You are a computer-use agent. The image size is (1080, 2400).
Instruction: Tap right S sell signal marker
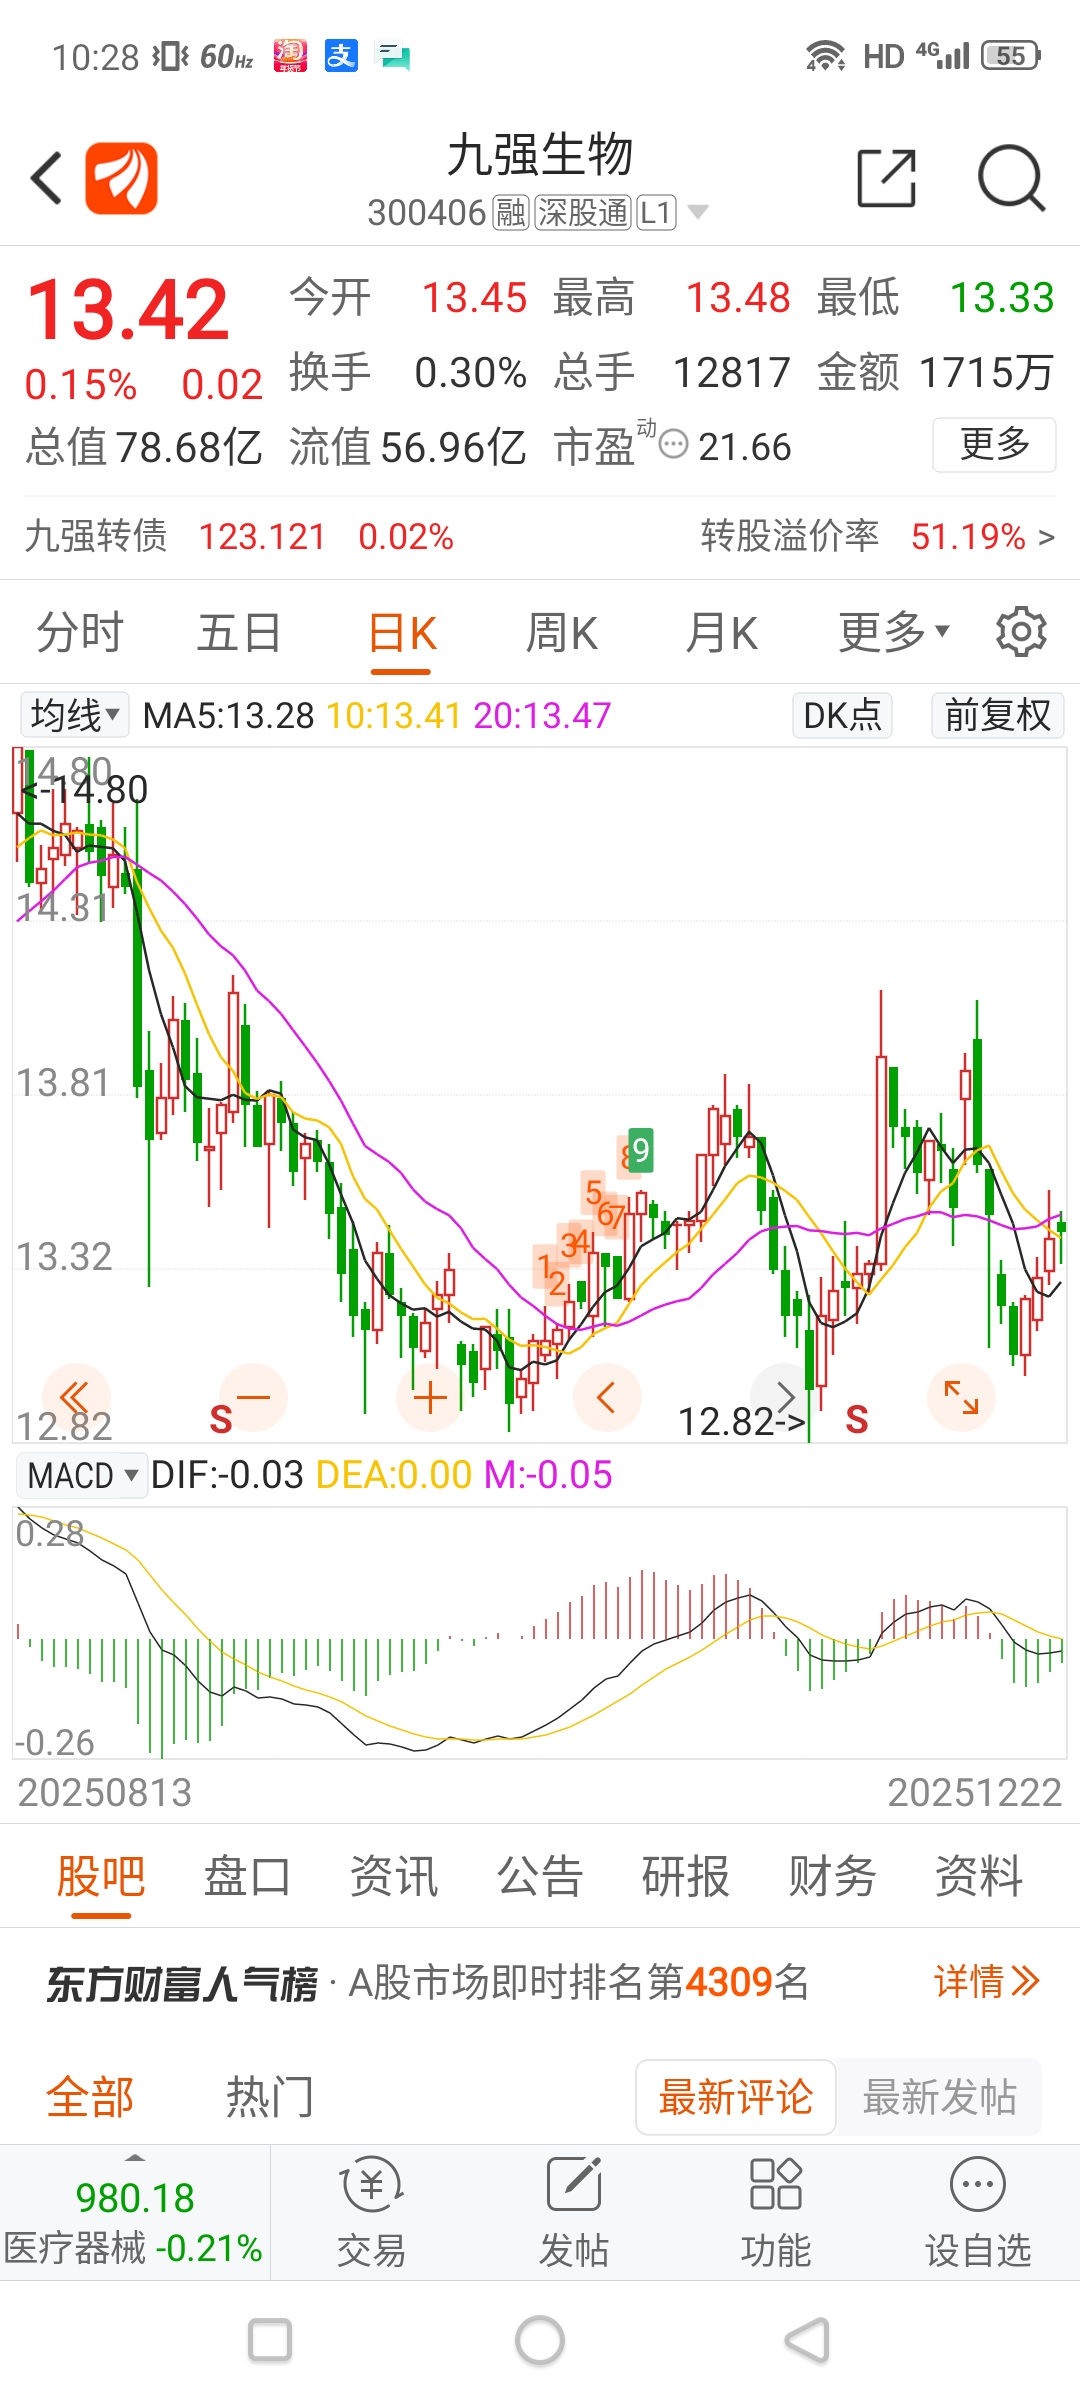point(857,1419)
